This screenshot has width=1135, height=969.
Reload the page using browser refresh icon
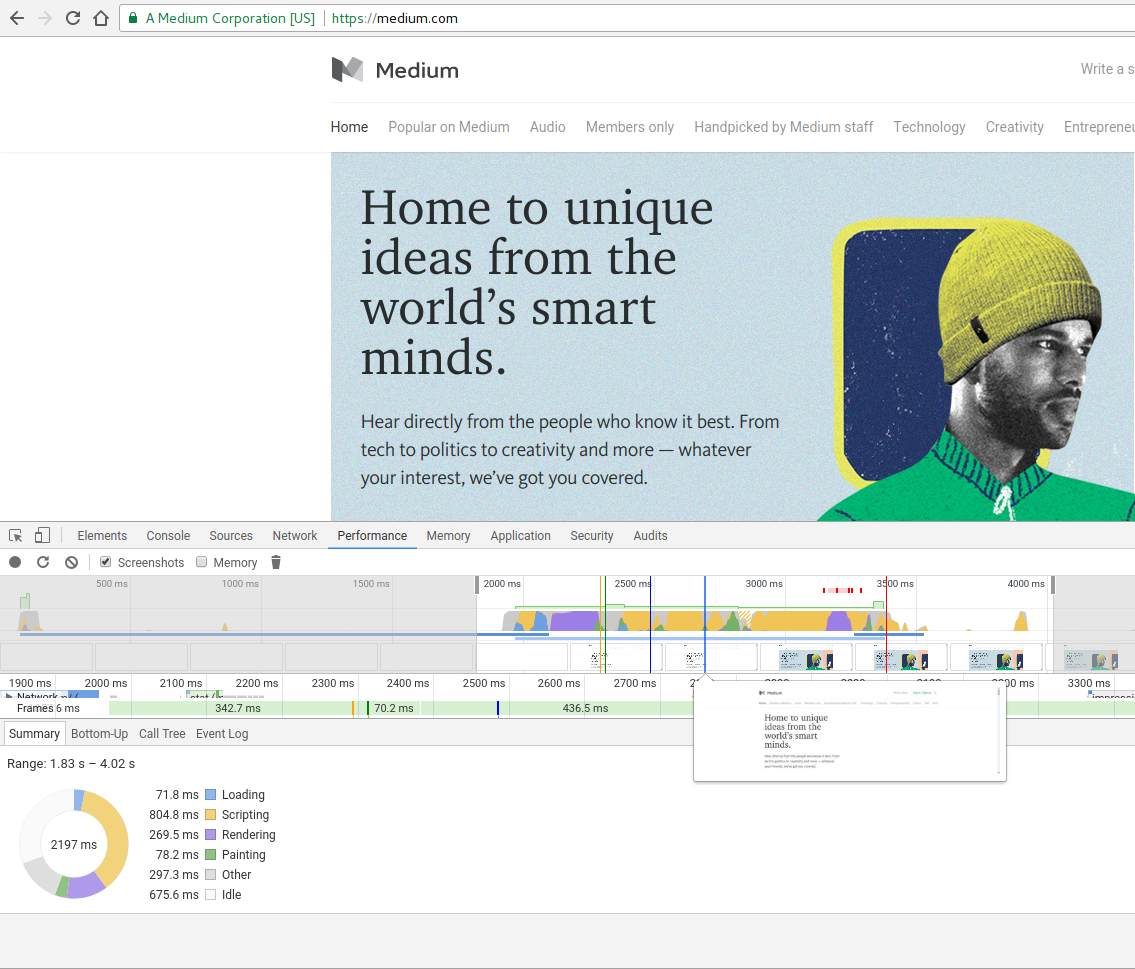tap(73, 18)
